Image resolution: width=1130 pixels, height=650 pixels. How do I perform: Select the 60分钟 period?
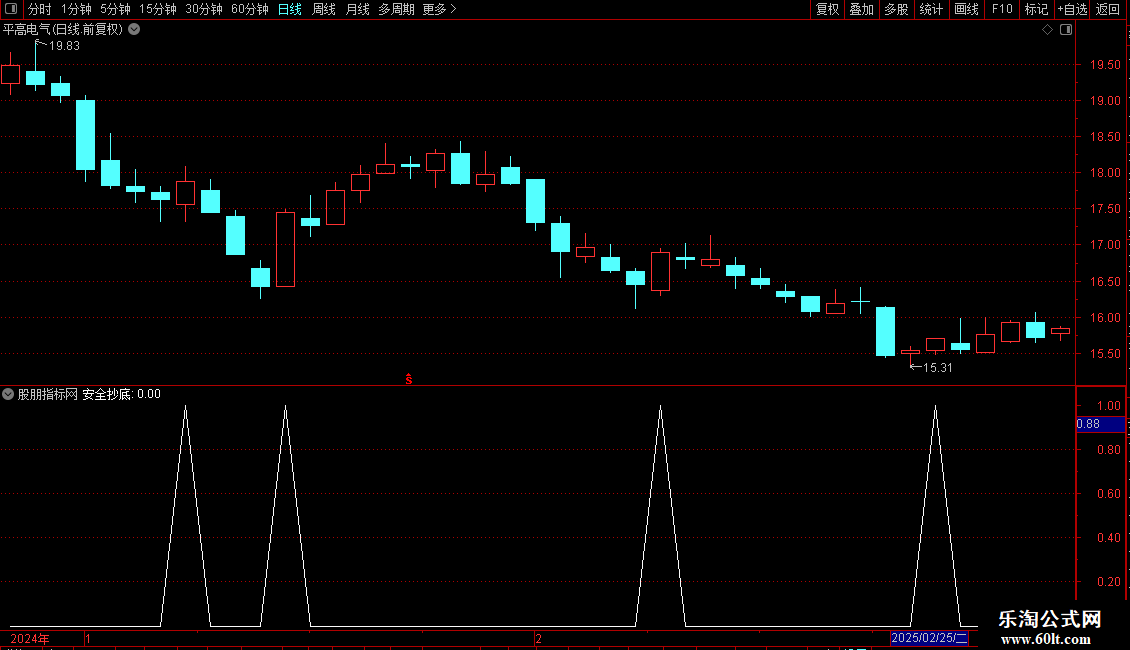[249, 9]
